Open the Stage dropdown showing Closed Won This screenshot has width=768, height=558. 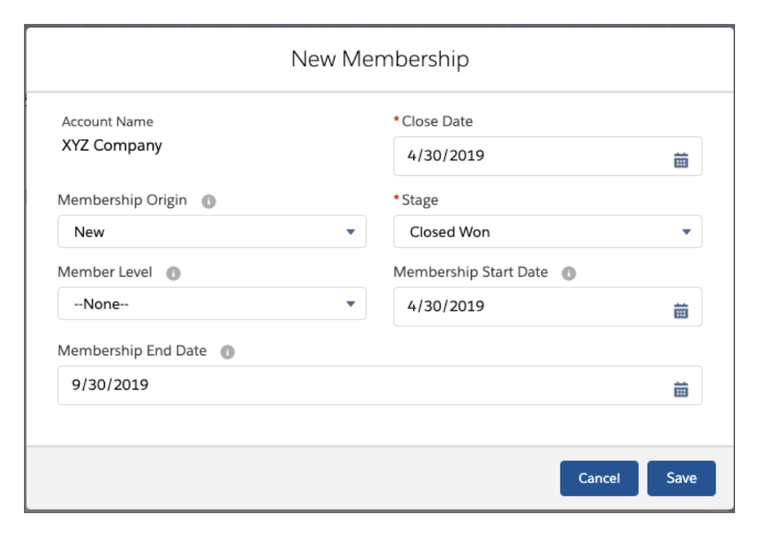(548, 231)
